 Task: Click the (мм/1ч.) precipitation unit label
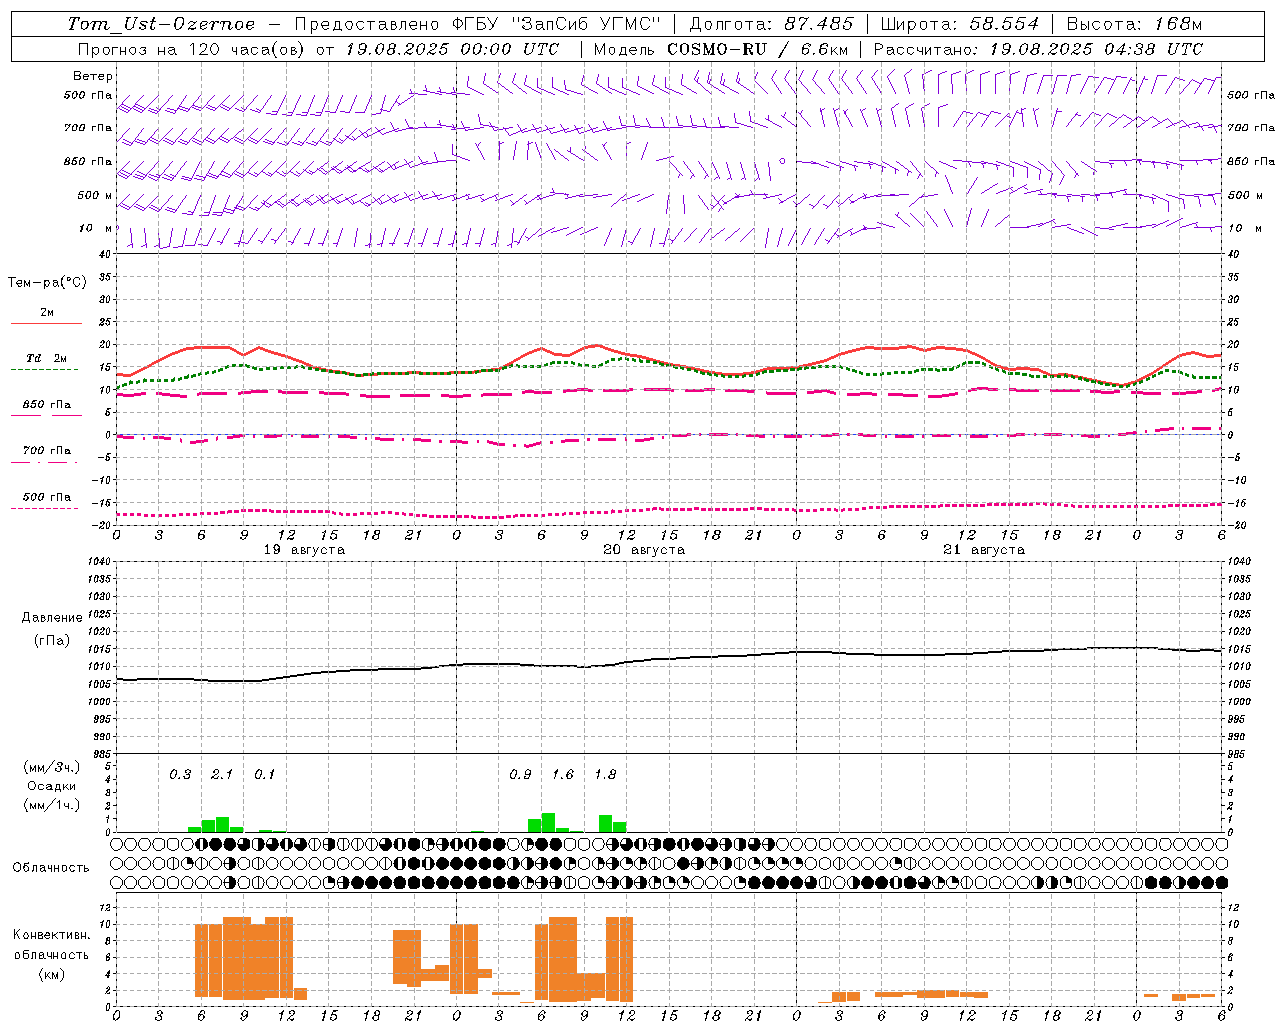tap(52, 805)
